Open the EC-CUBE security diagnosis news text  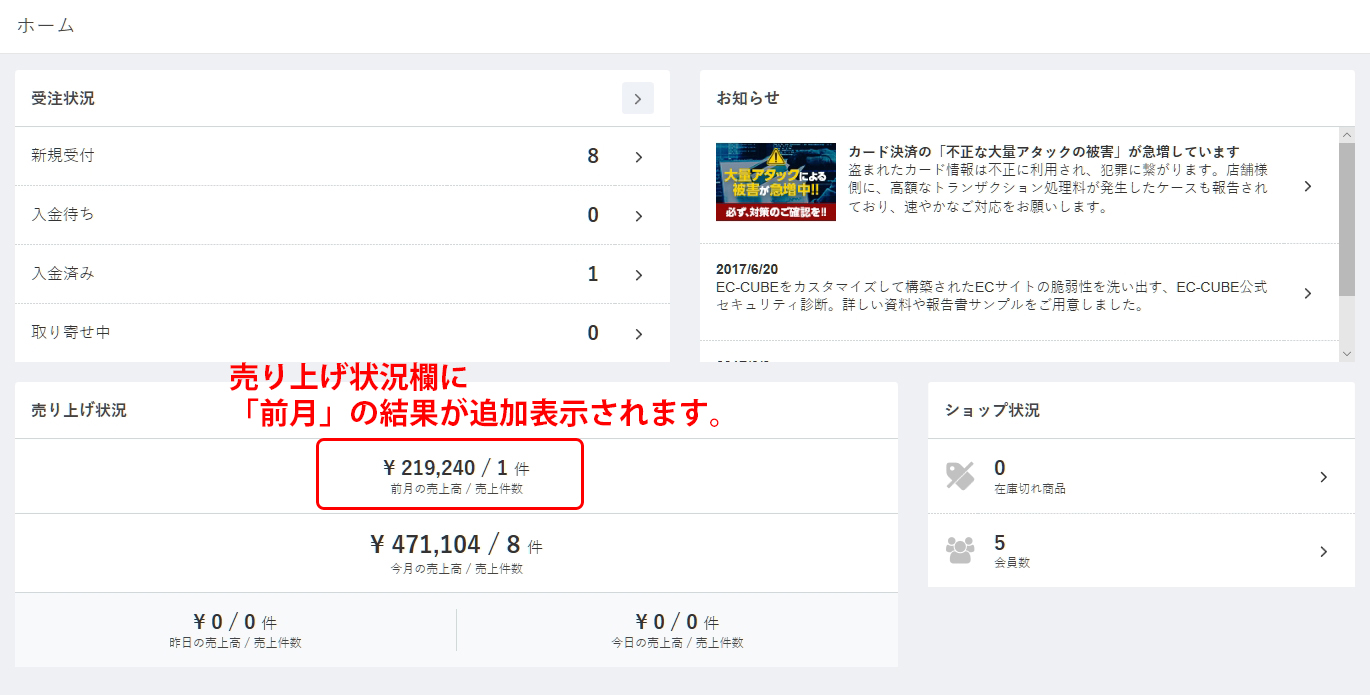point(990,296)
